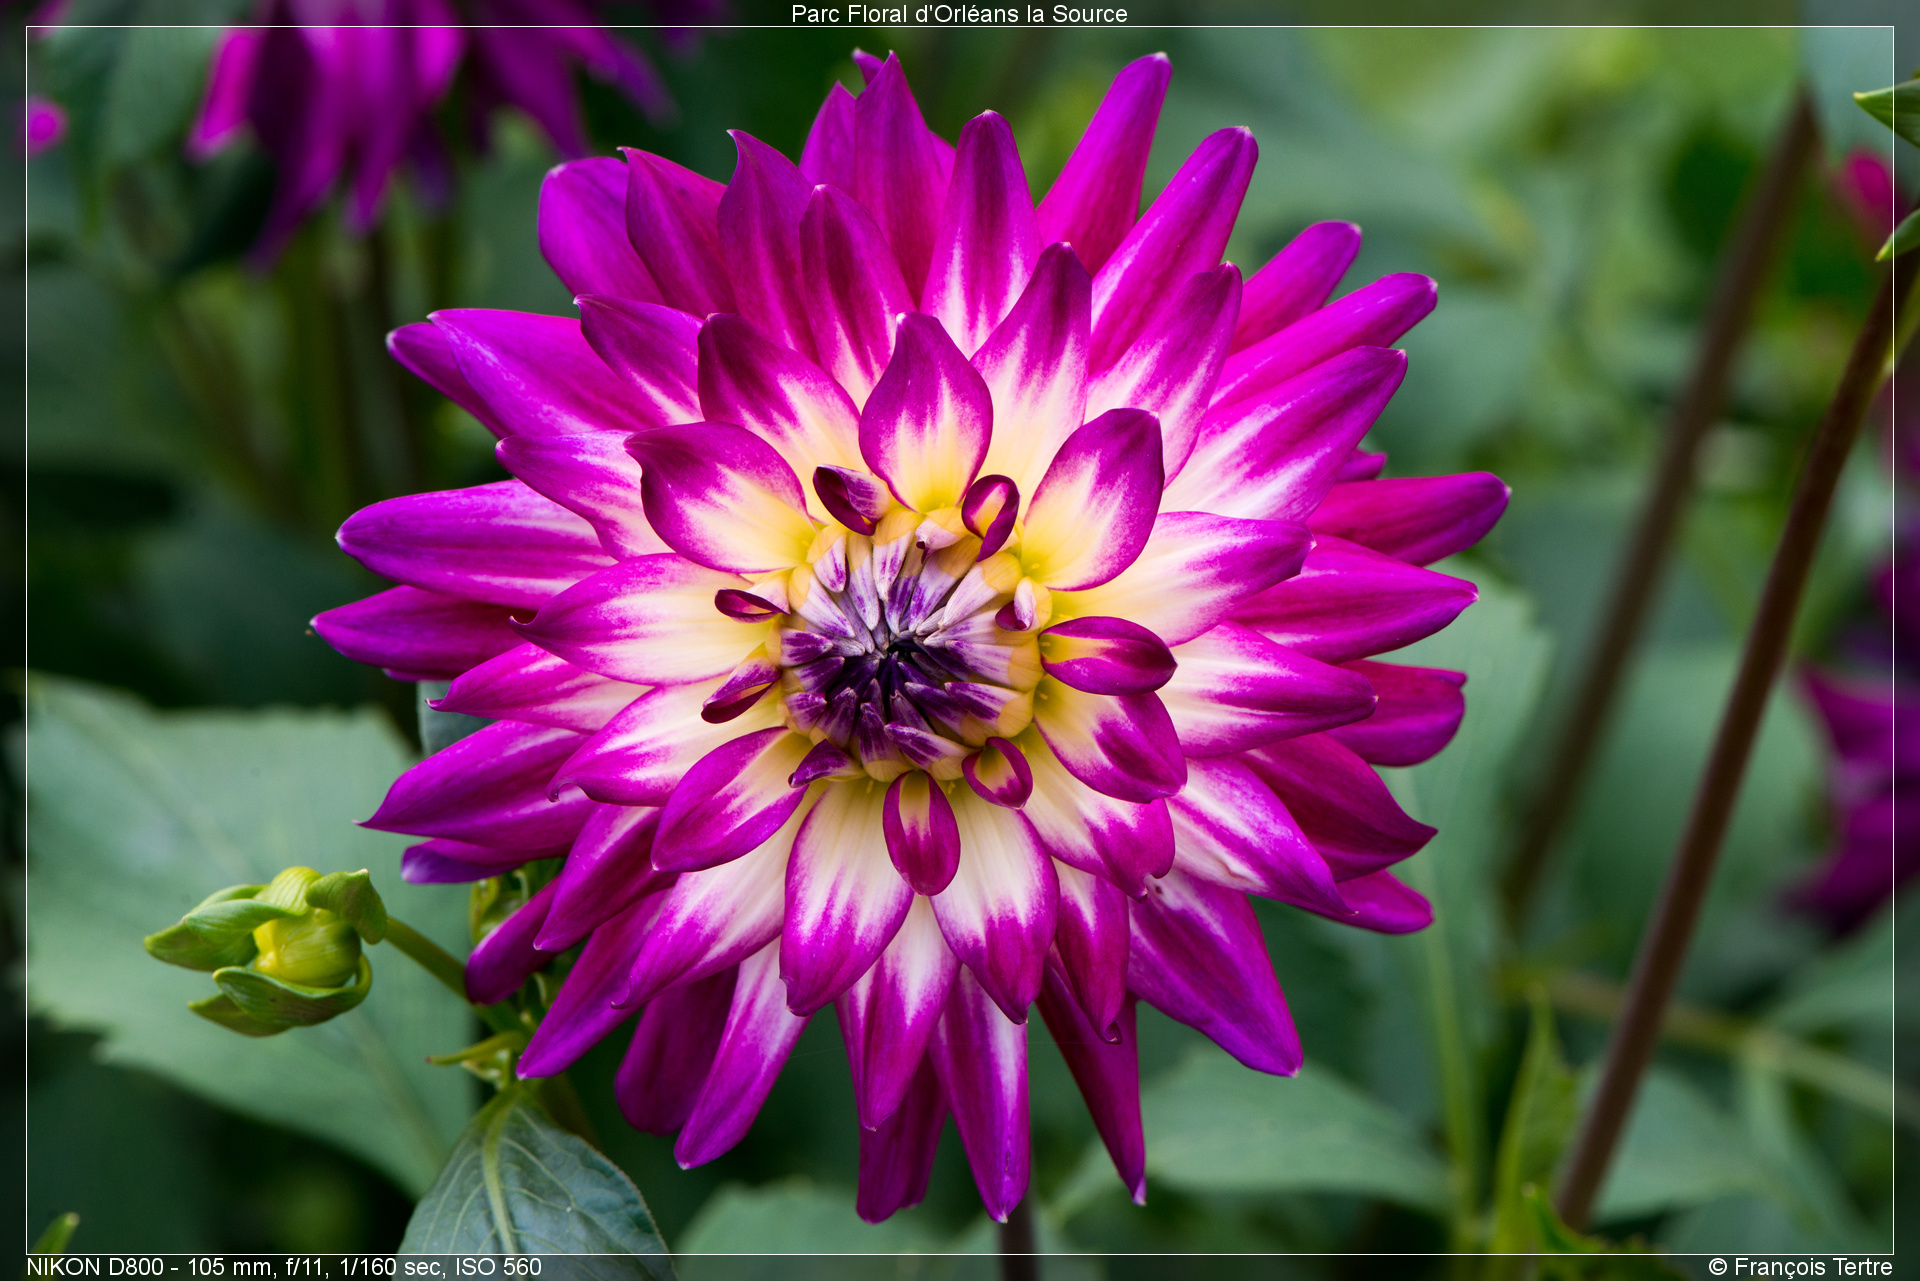Viewport: 1920px width, 1281px height.
Task: Click the copyright text "© François Tertre"
Action: (1800, 1267)
